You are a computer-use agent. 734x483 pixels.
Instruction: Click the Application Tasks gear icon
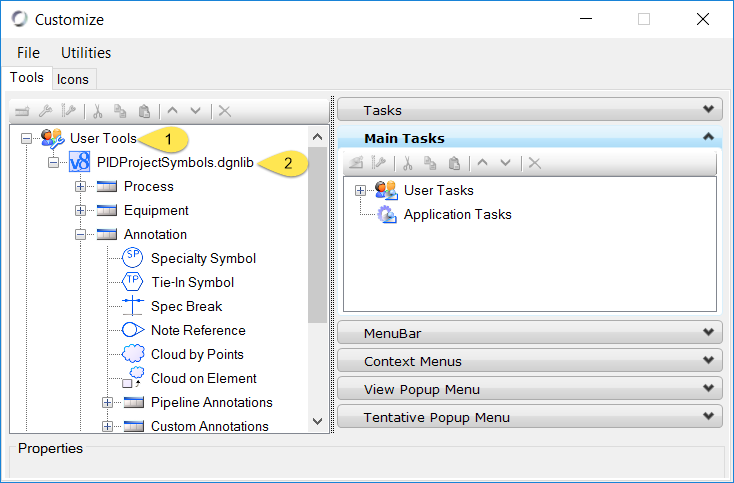coord(387,214)
